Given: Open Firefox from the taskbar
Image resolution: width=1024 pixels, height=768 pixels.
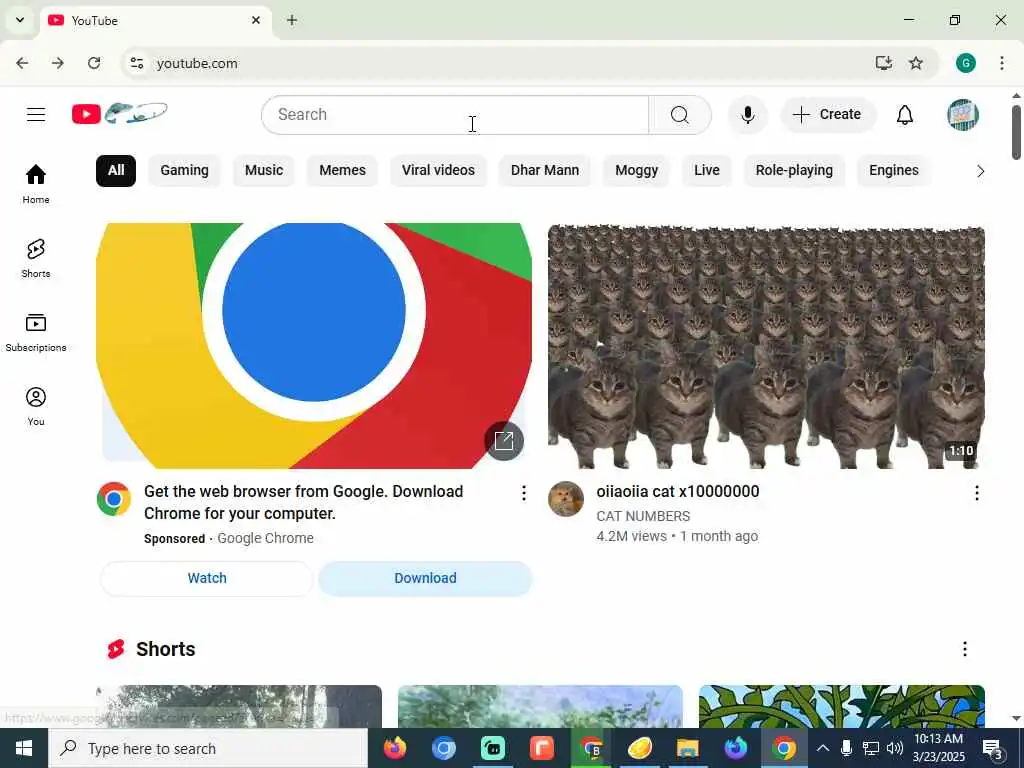Looking at the screenshot, I should click(x=395, y=748).
